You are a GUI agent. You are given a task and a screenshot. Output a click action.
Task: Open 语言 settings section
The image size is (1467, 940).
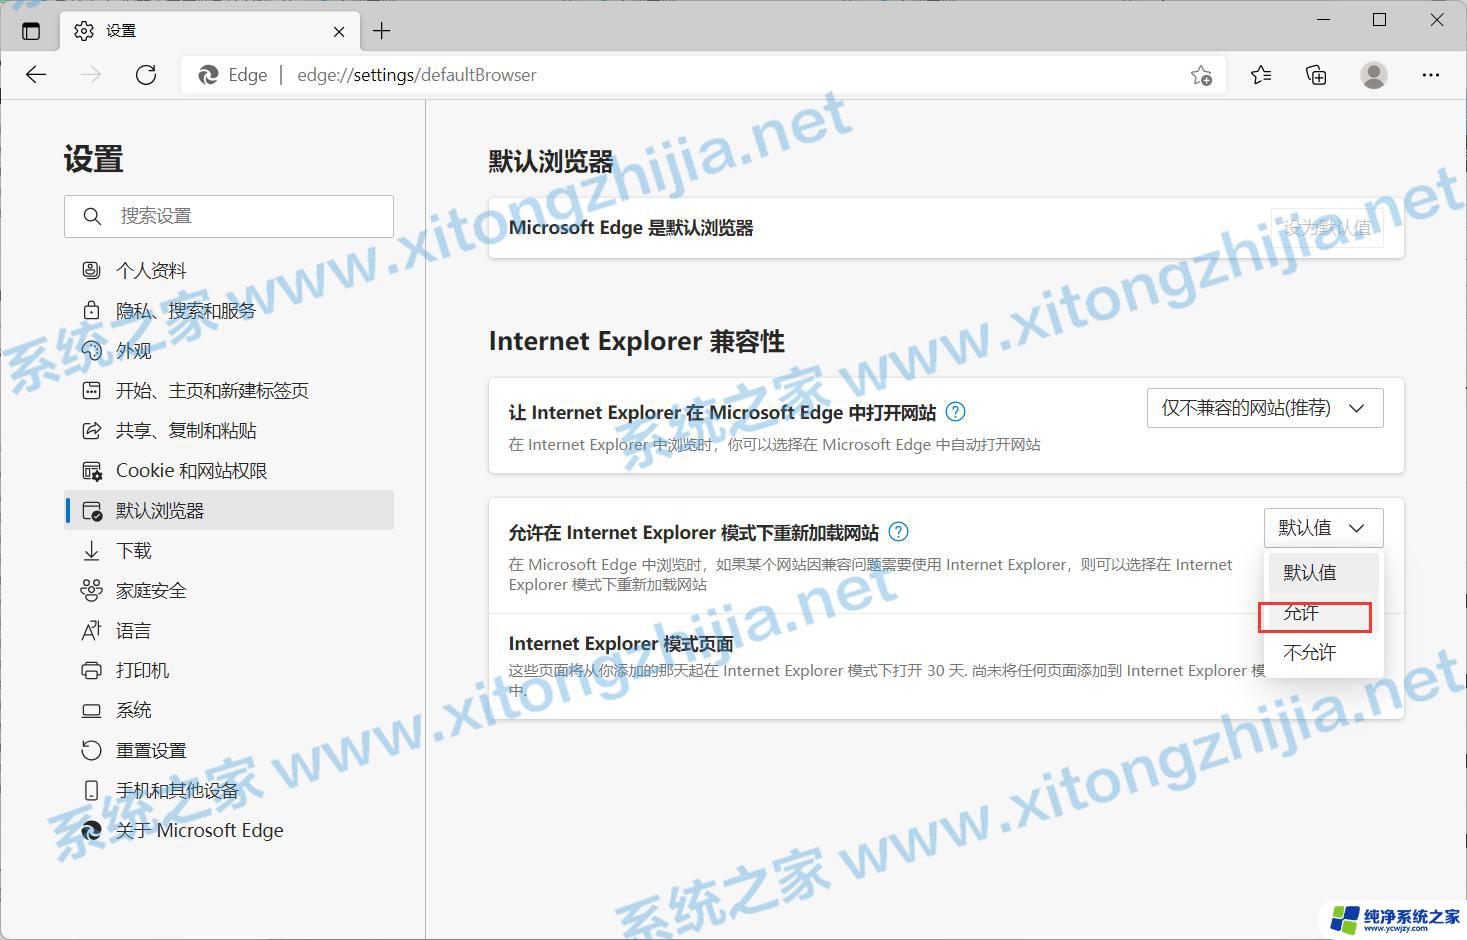point(229,630)
